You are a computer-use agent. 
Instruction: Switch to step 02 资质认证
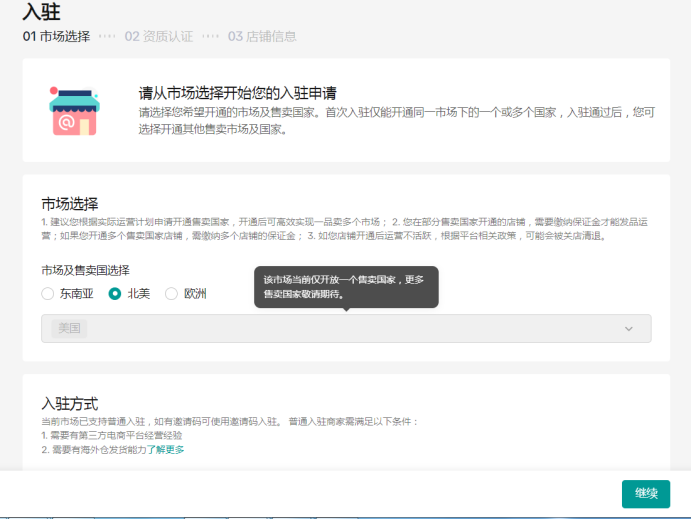(158, 36)
